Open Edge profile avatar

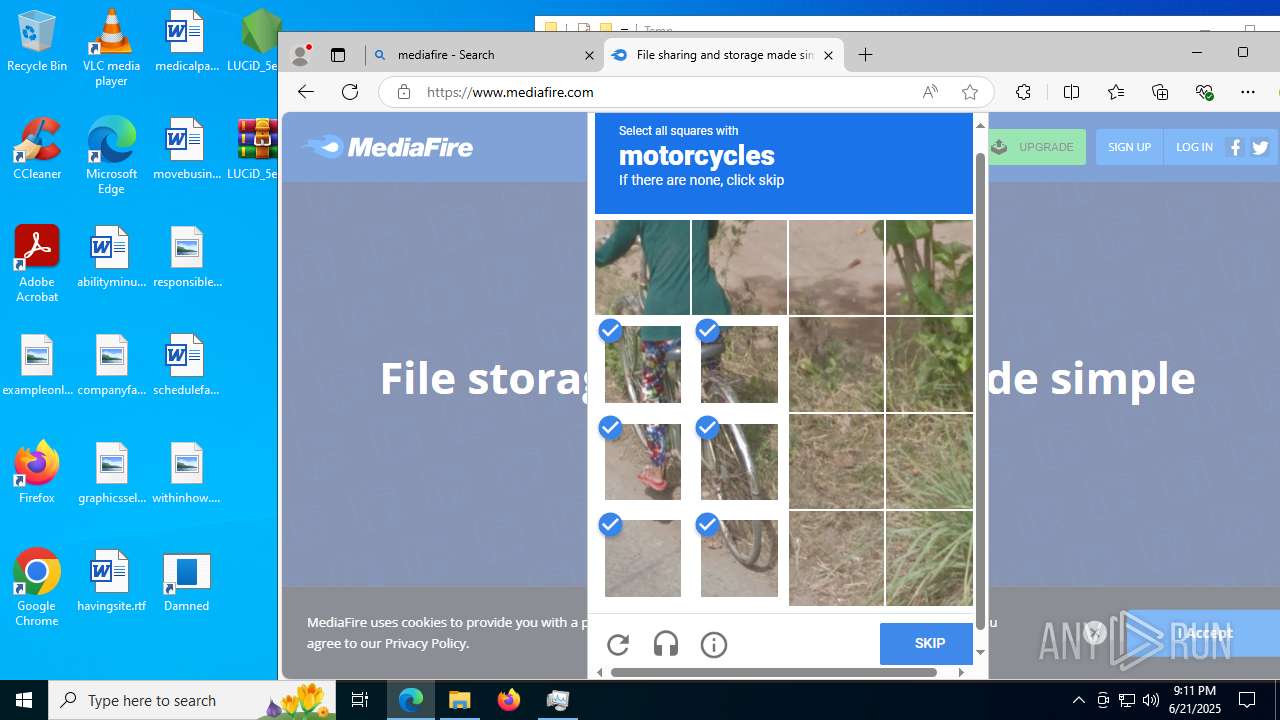(x=300, y=55)
